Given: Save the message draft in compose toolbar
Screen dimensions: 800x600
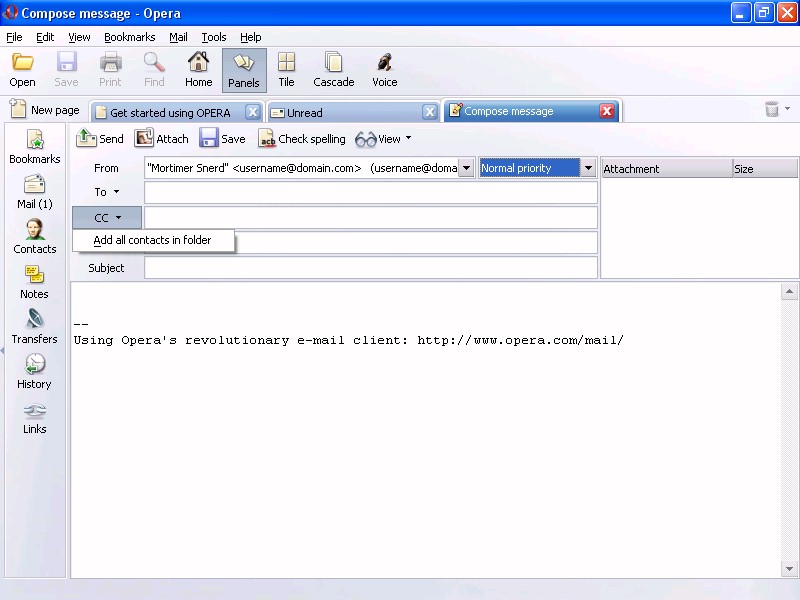Looking at the screenshot, I should click(x=222, y=139).
